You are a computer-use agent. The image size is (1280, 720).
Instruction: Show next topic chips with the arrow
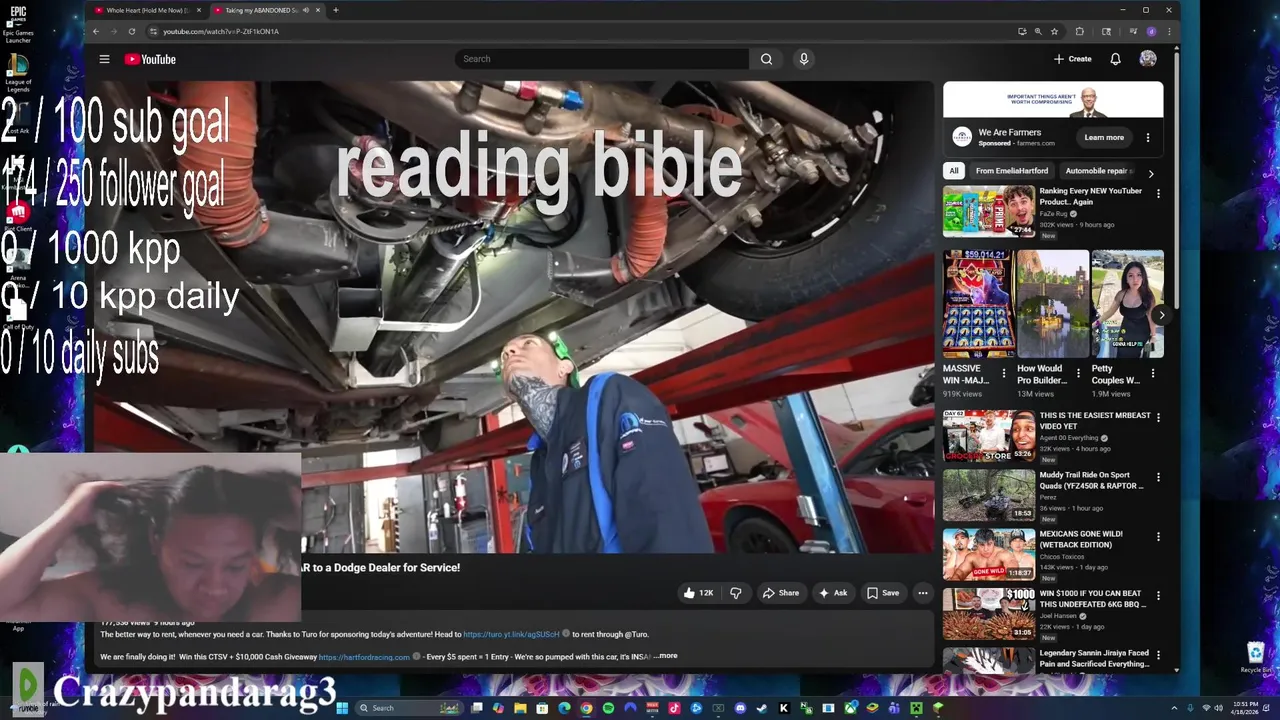[x=1151, y=173]
